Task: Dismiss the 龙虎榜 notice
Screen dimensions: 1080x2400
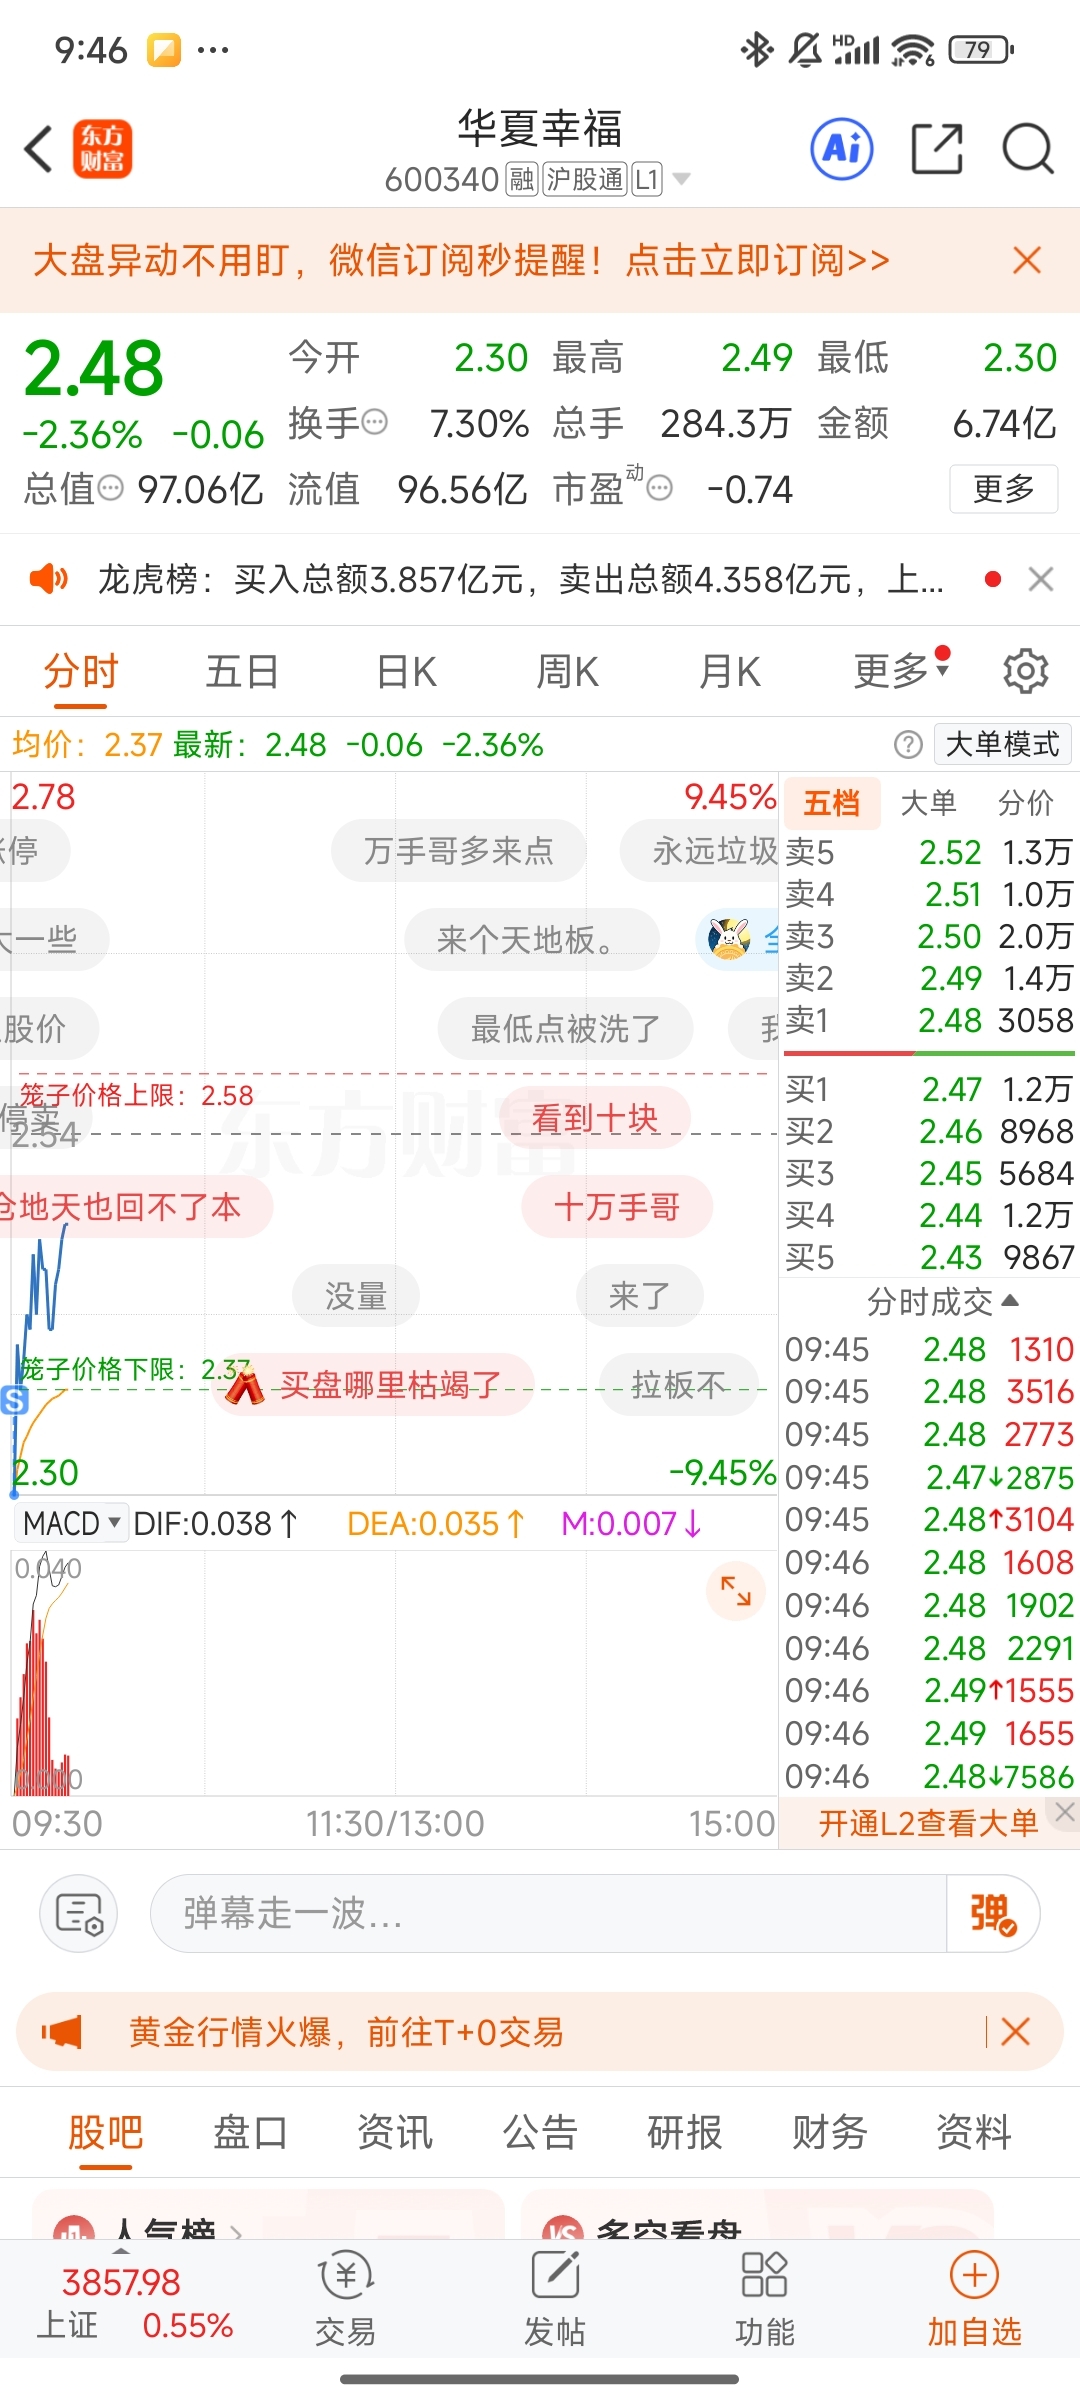Action: pos(1041,579)
